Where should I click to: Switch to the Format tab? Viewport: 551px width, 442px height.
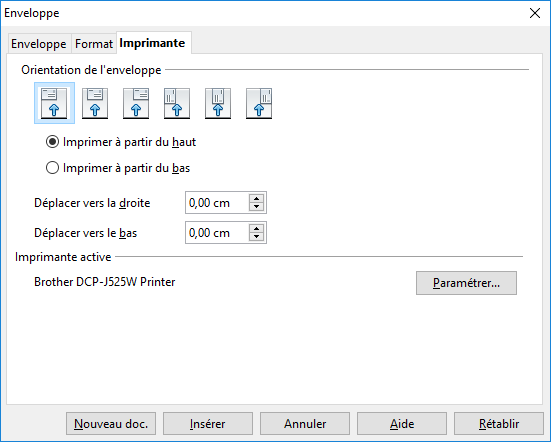point(94,44)
